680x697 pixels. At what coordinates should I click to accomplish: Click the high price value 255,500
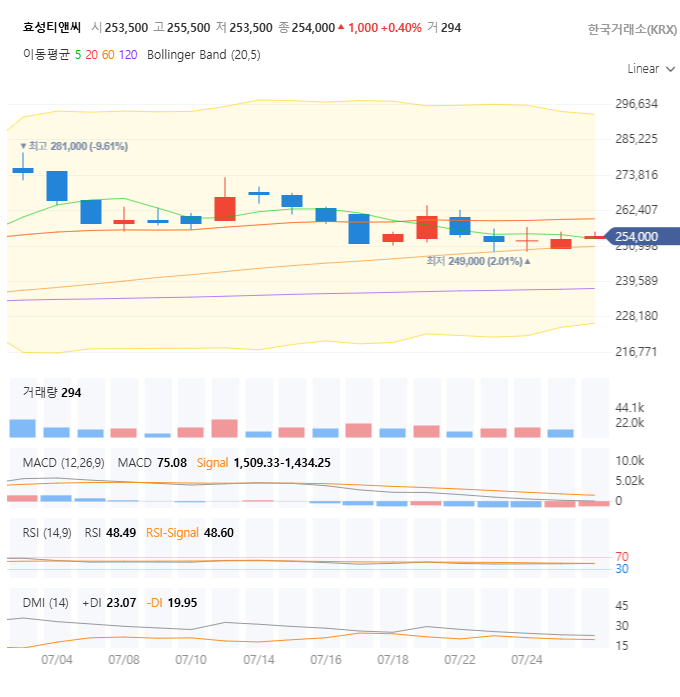tap(188, 28)
